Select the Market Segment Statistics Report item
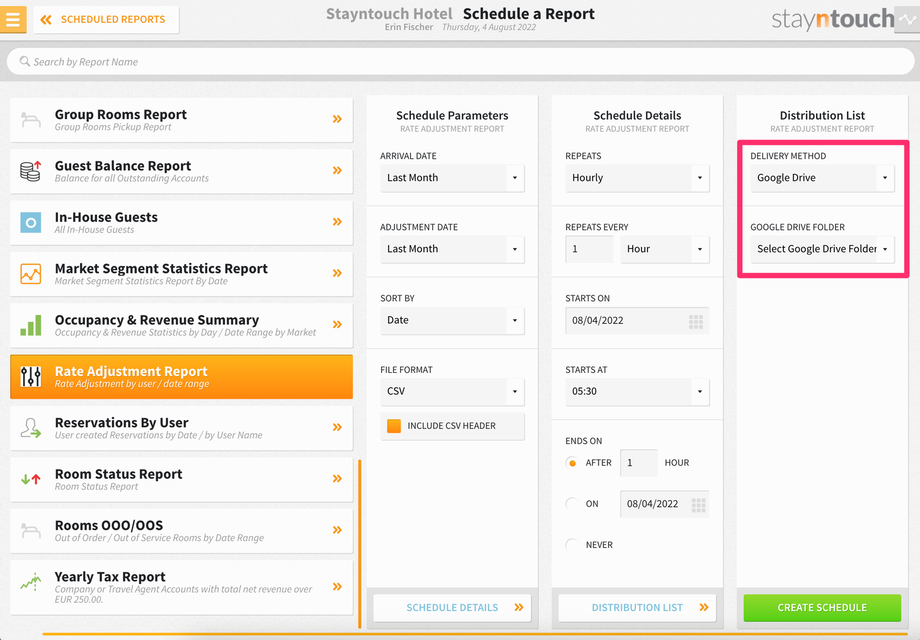Image resolution: width=920 pixels, height=640 pixels. (x=181, y=274)
